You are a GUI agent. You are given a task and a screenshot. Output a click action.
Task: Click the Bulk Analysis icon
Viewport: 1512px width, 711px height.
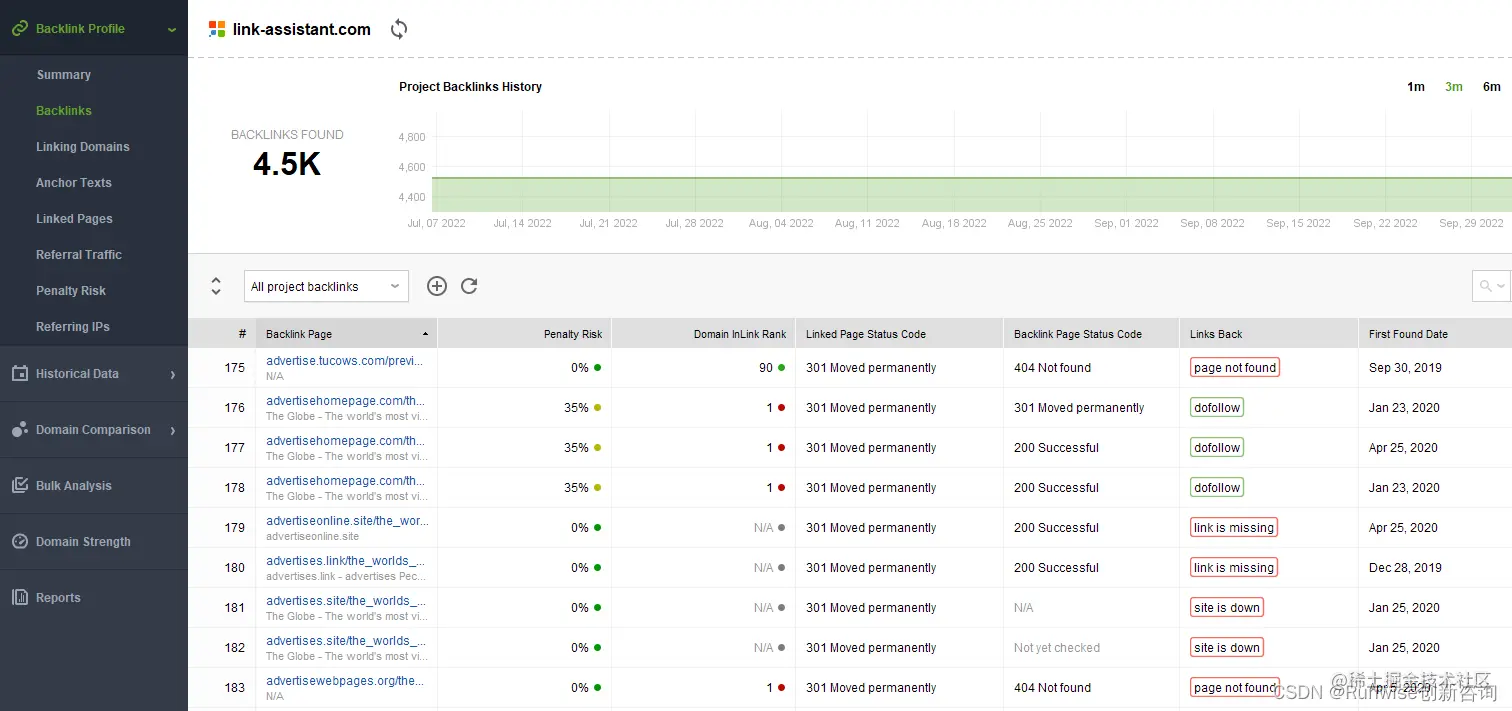pyautogui.click(x=19, y=486)
